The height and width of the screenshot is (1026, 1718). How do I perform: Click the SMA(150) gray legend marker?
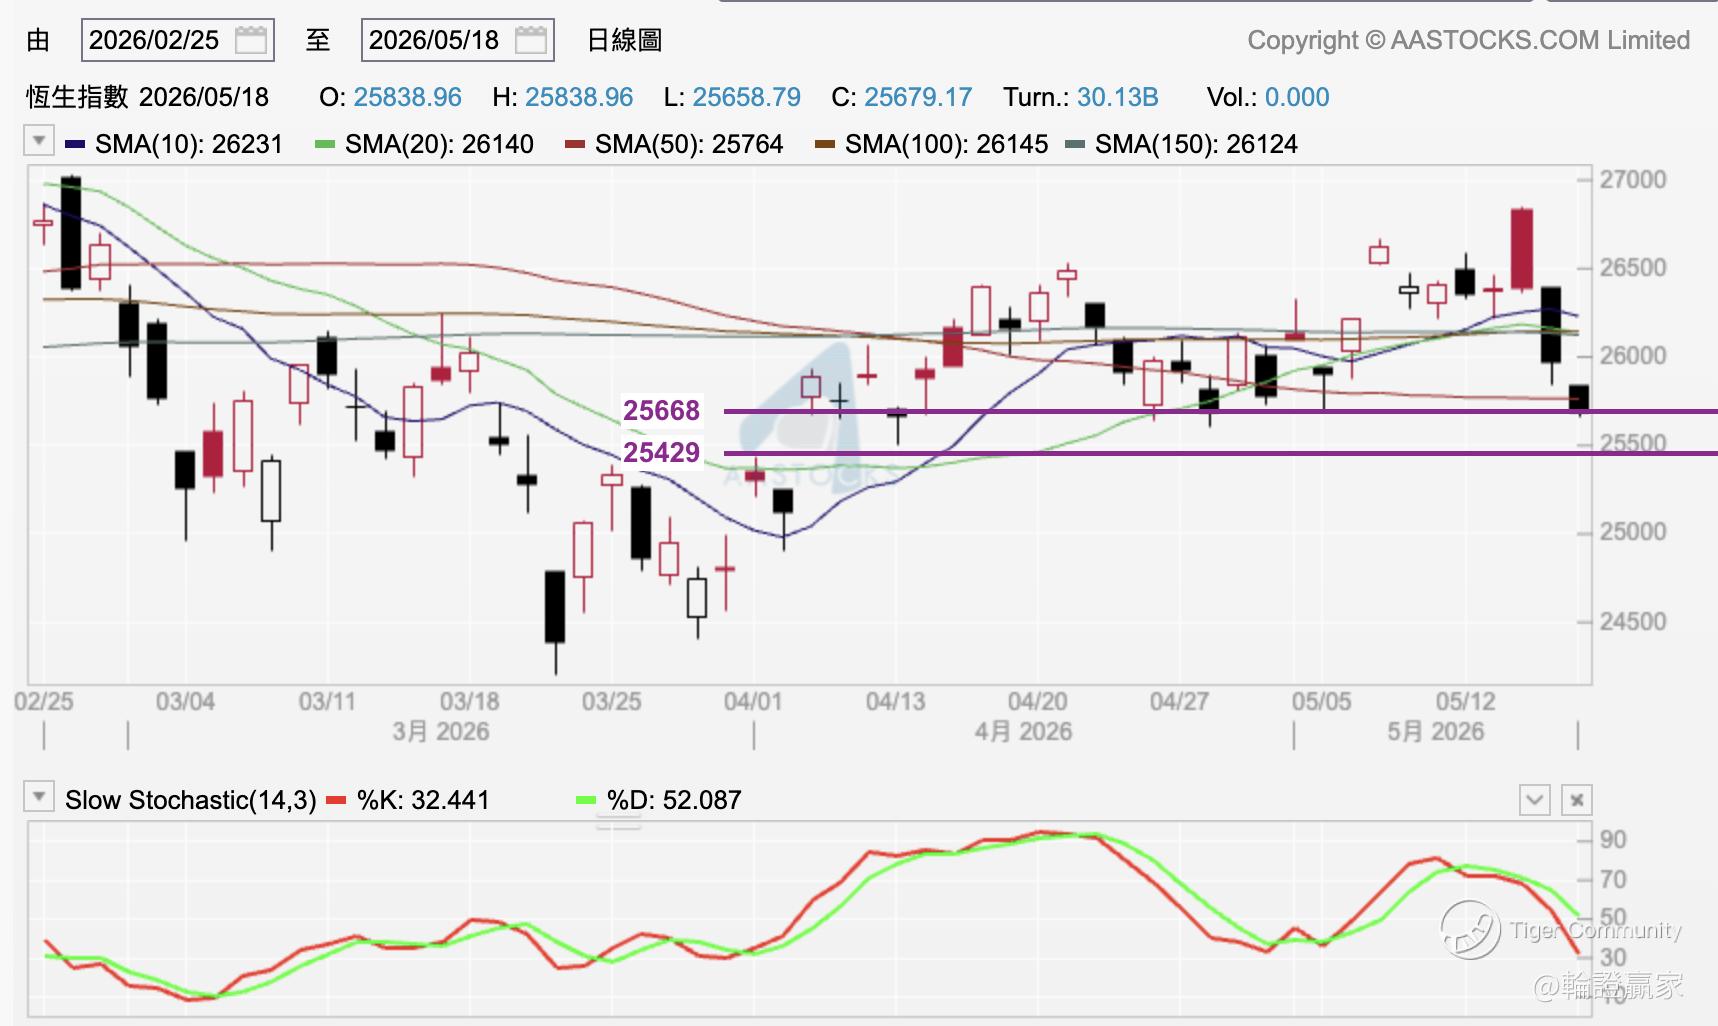[x=1075, y=144]
